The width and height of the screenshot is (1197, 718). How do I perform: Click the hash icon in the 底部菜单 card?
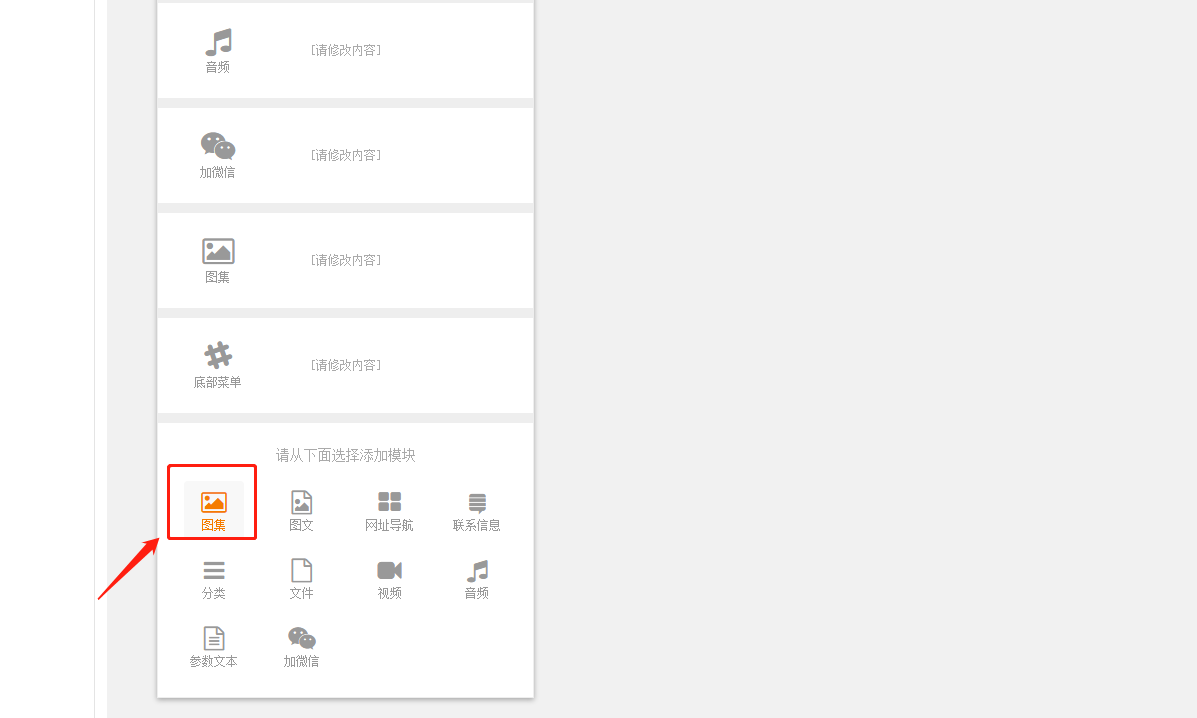point(218,355)
